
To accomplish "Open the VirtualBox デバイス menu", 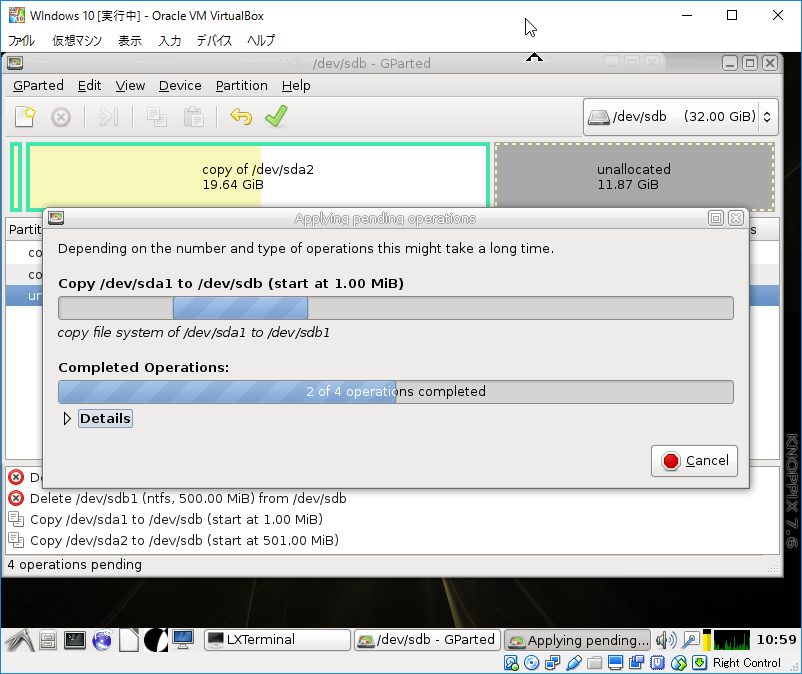I will pos(214,40).
